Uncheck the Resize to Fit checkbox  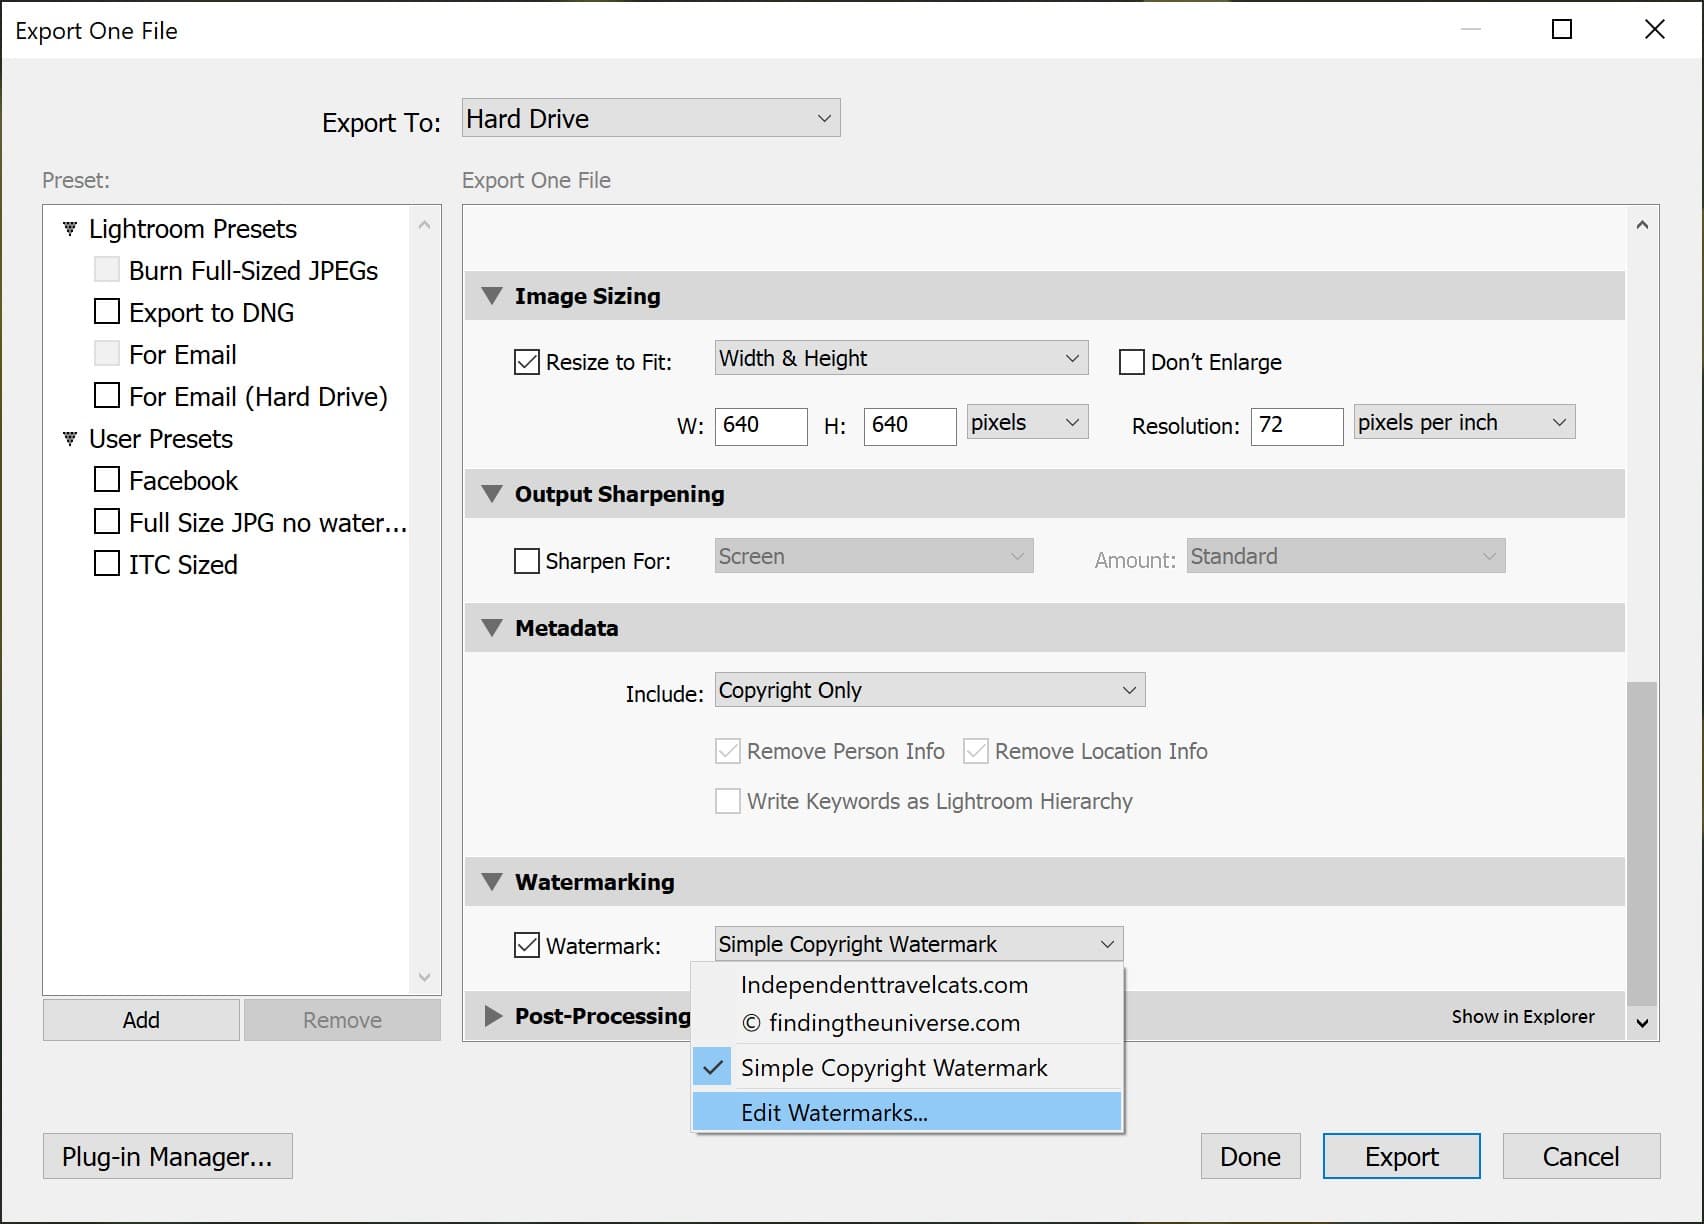527,362
